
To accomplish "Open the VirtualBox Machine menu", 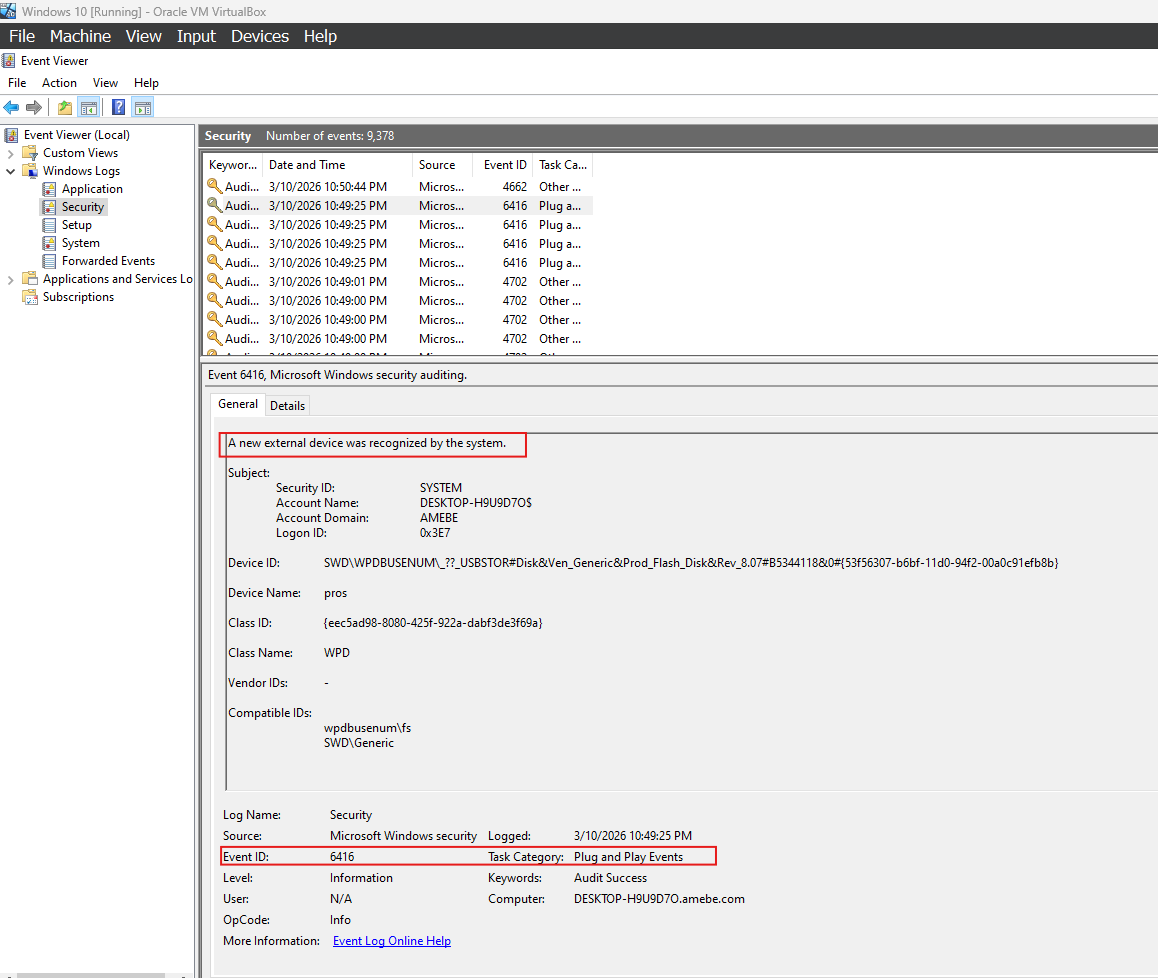I will point(80,36).
